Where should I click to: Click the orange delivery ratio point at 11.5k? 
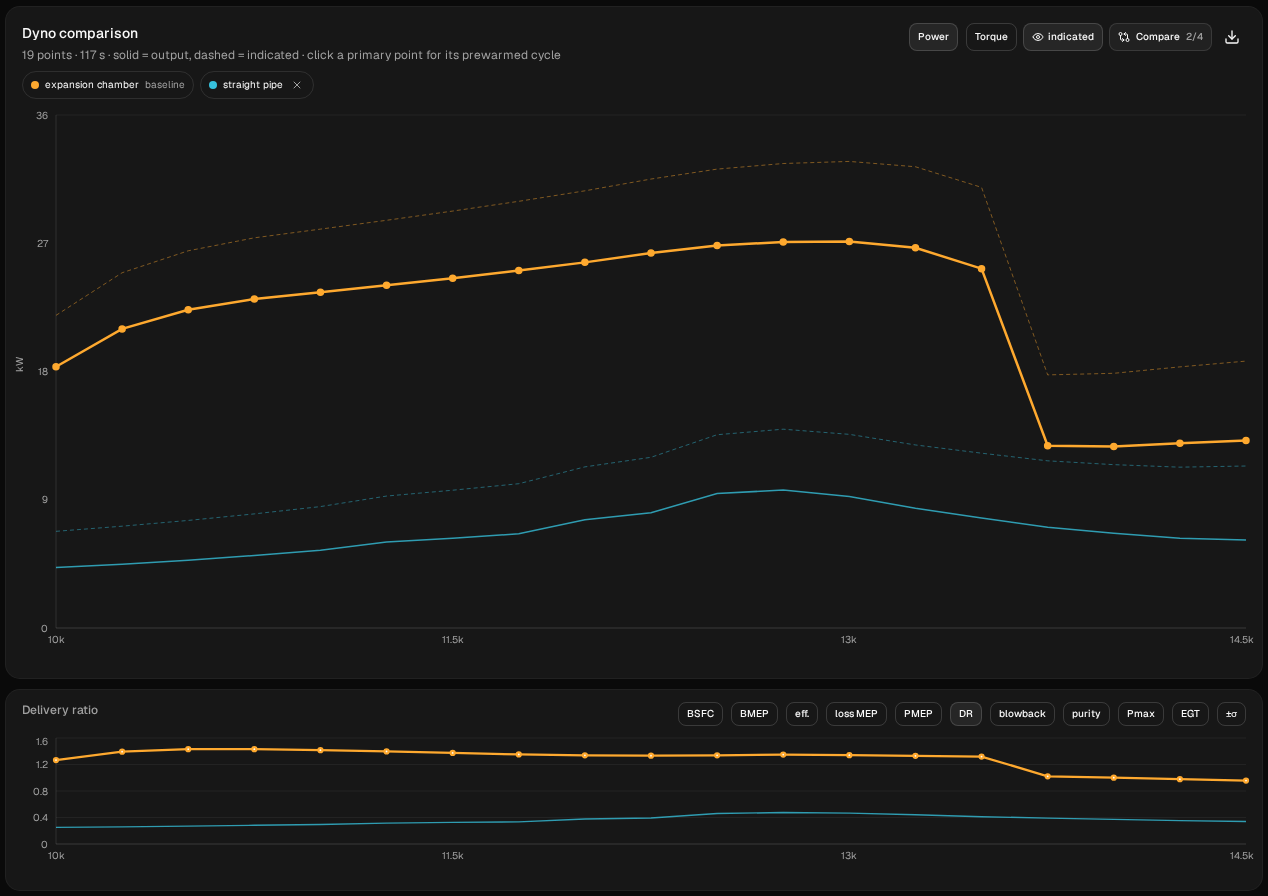(x=452, y=753)
